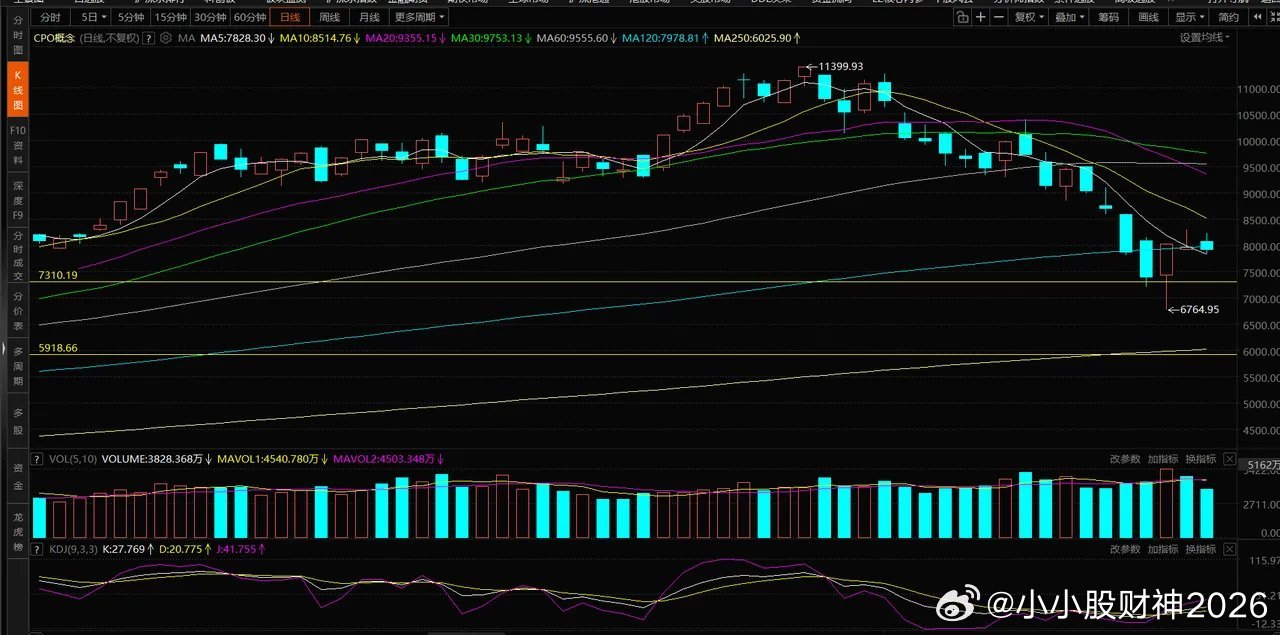Toggle the 筹码 chip distribution view
Screen dimensions: 1280x635
click(1108, 17)
